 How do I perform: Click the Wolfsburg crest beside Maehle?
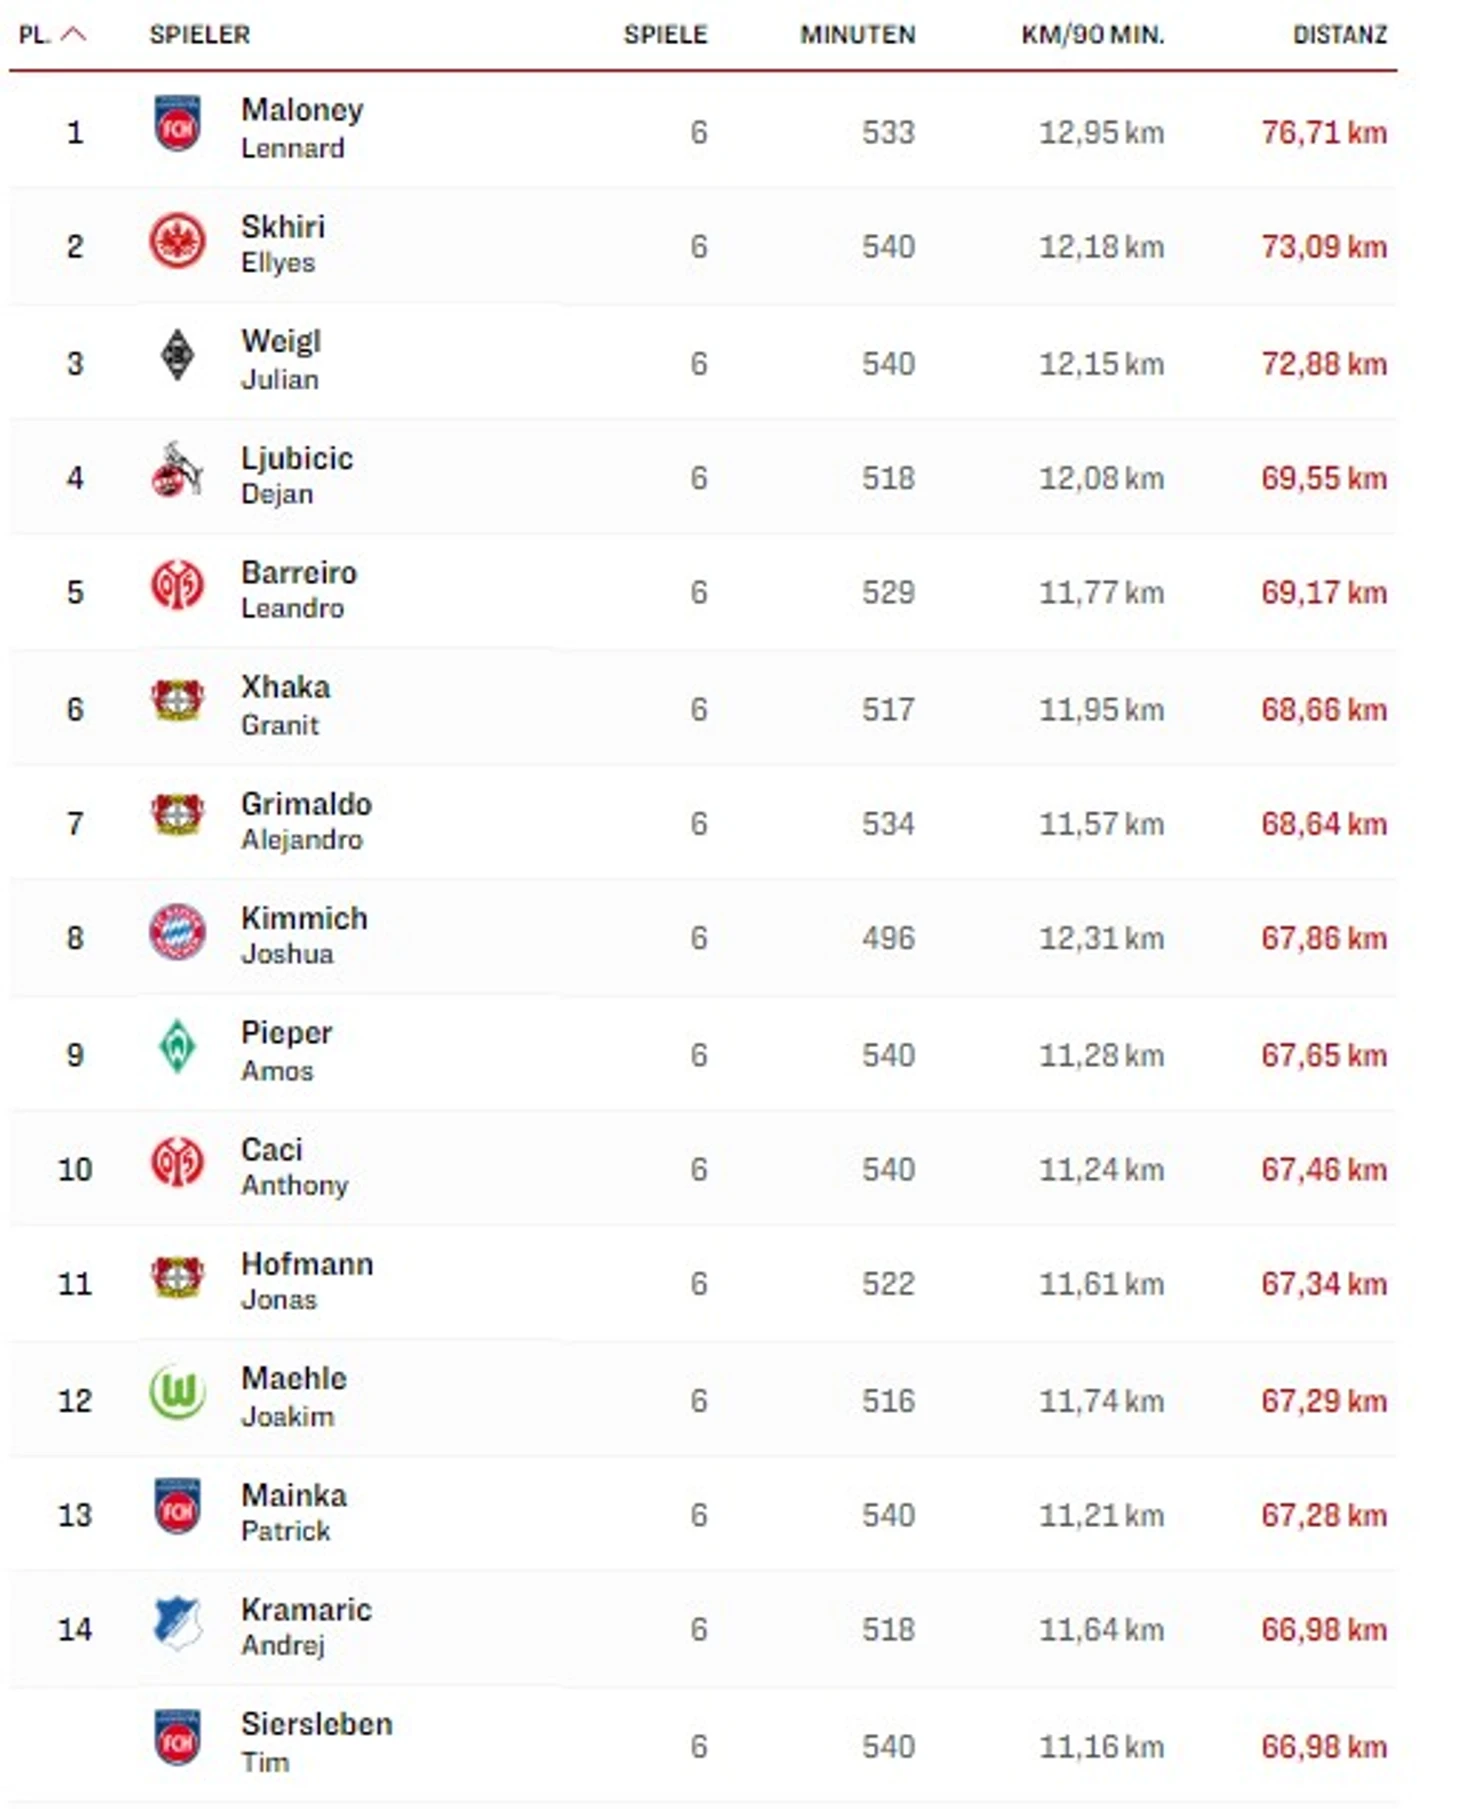177,1393
